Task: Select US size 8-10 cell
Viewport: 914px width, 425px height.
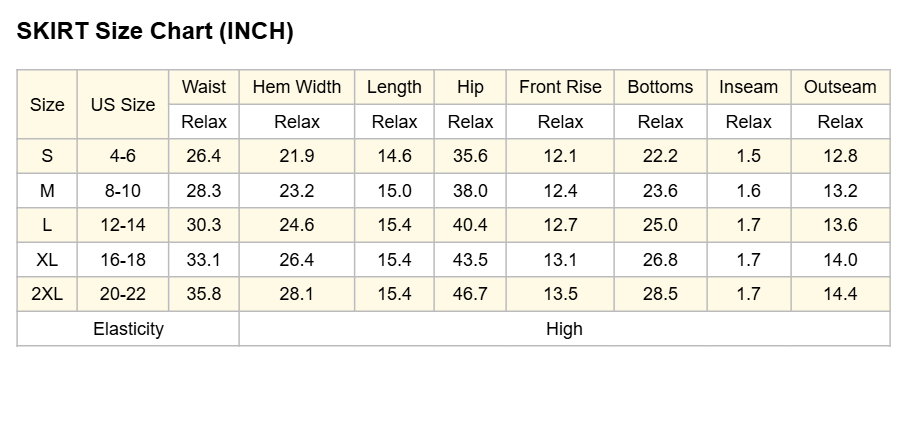Action: tap(123, 191)
